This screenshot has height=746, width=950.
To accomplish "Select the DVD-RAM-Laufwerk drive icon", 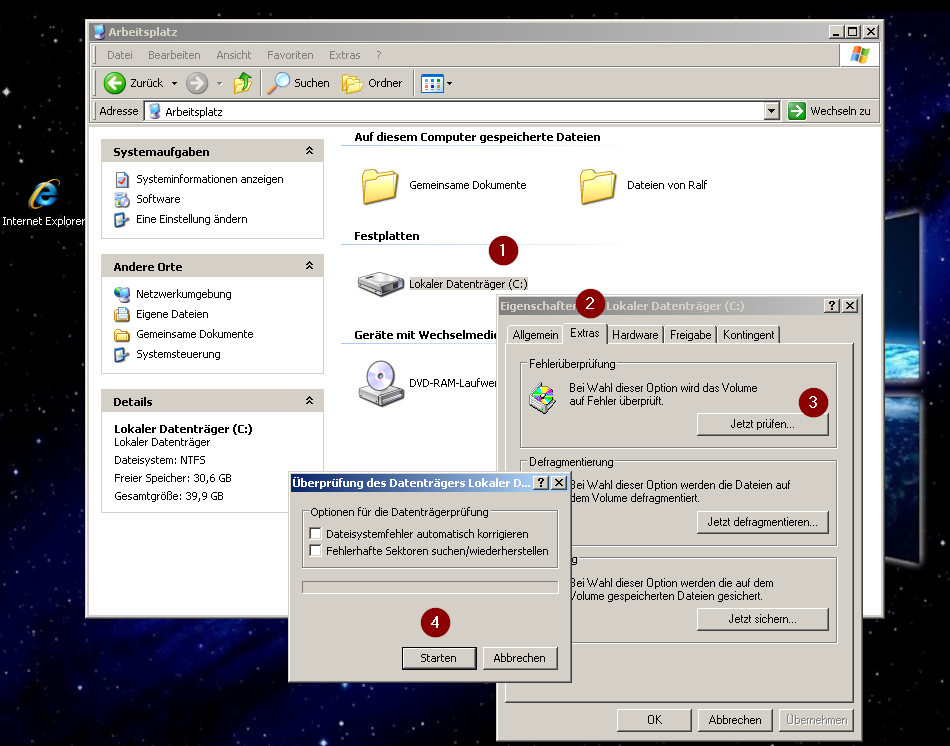I will point(380,383).
